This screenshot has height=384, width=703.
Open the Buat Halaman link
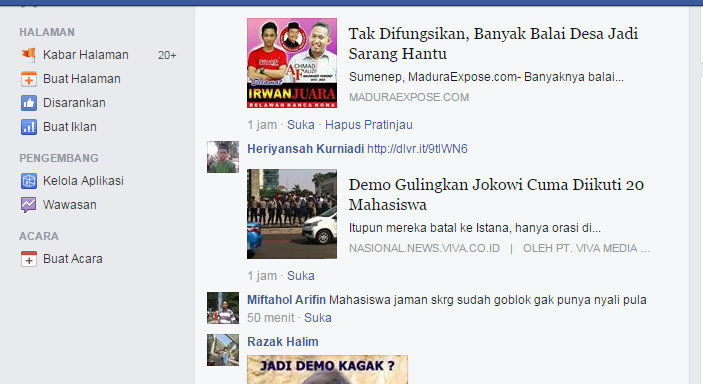point(82,79)
